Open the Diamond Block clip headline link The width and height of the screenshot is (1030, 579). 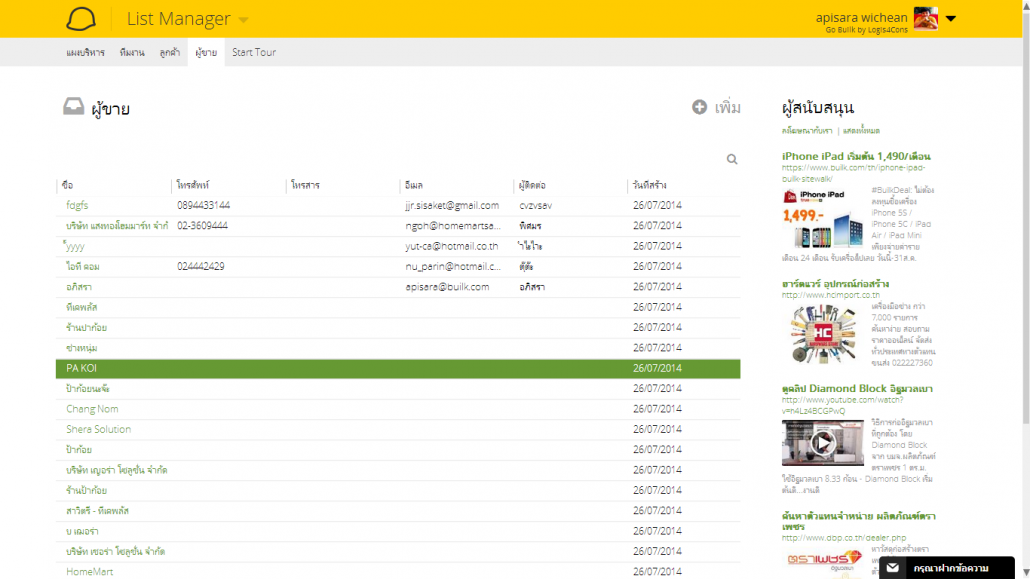(857, 389)
